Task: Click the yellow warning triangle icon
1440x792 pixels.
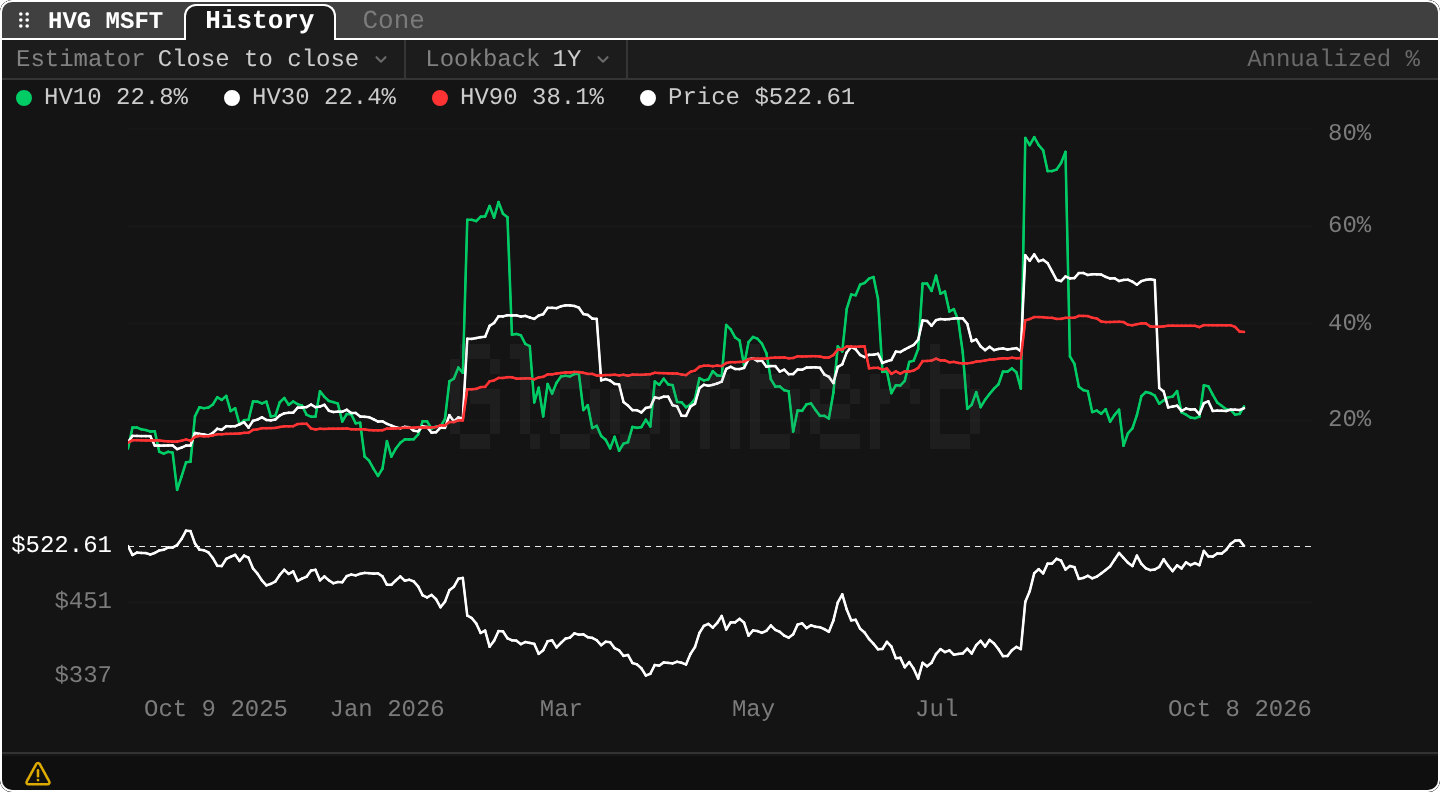Action: [38, 773]
